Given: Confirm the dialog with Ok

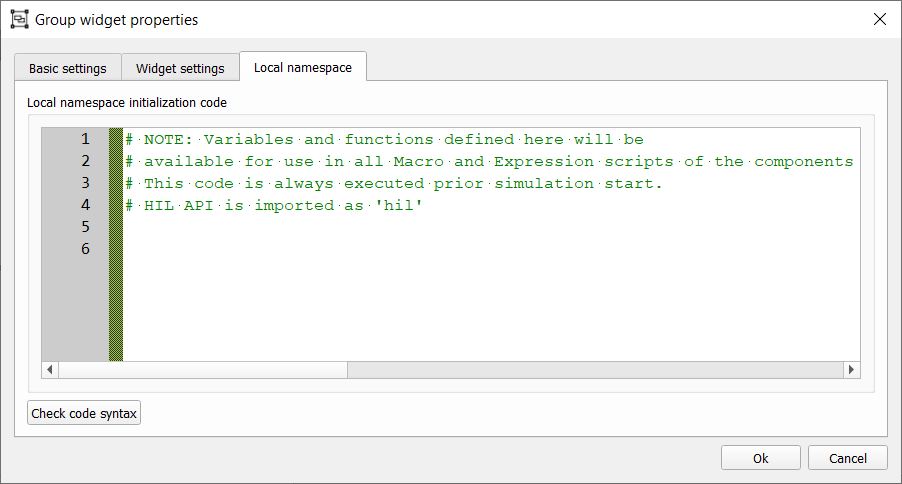Looking at the screenshot, I should (760, 458).
